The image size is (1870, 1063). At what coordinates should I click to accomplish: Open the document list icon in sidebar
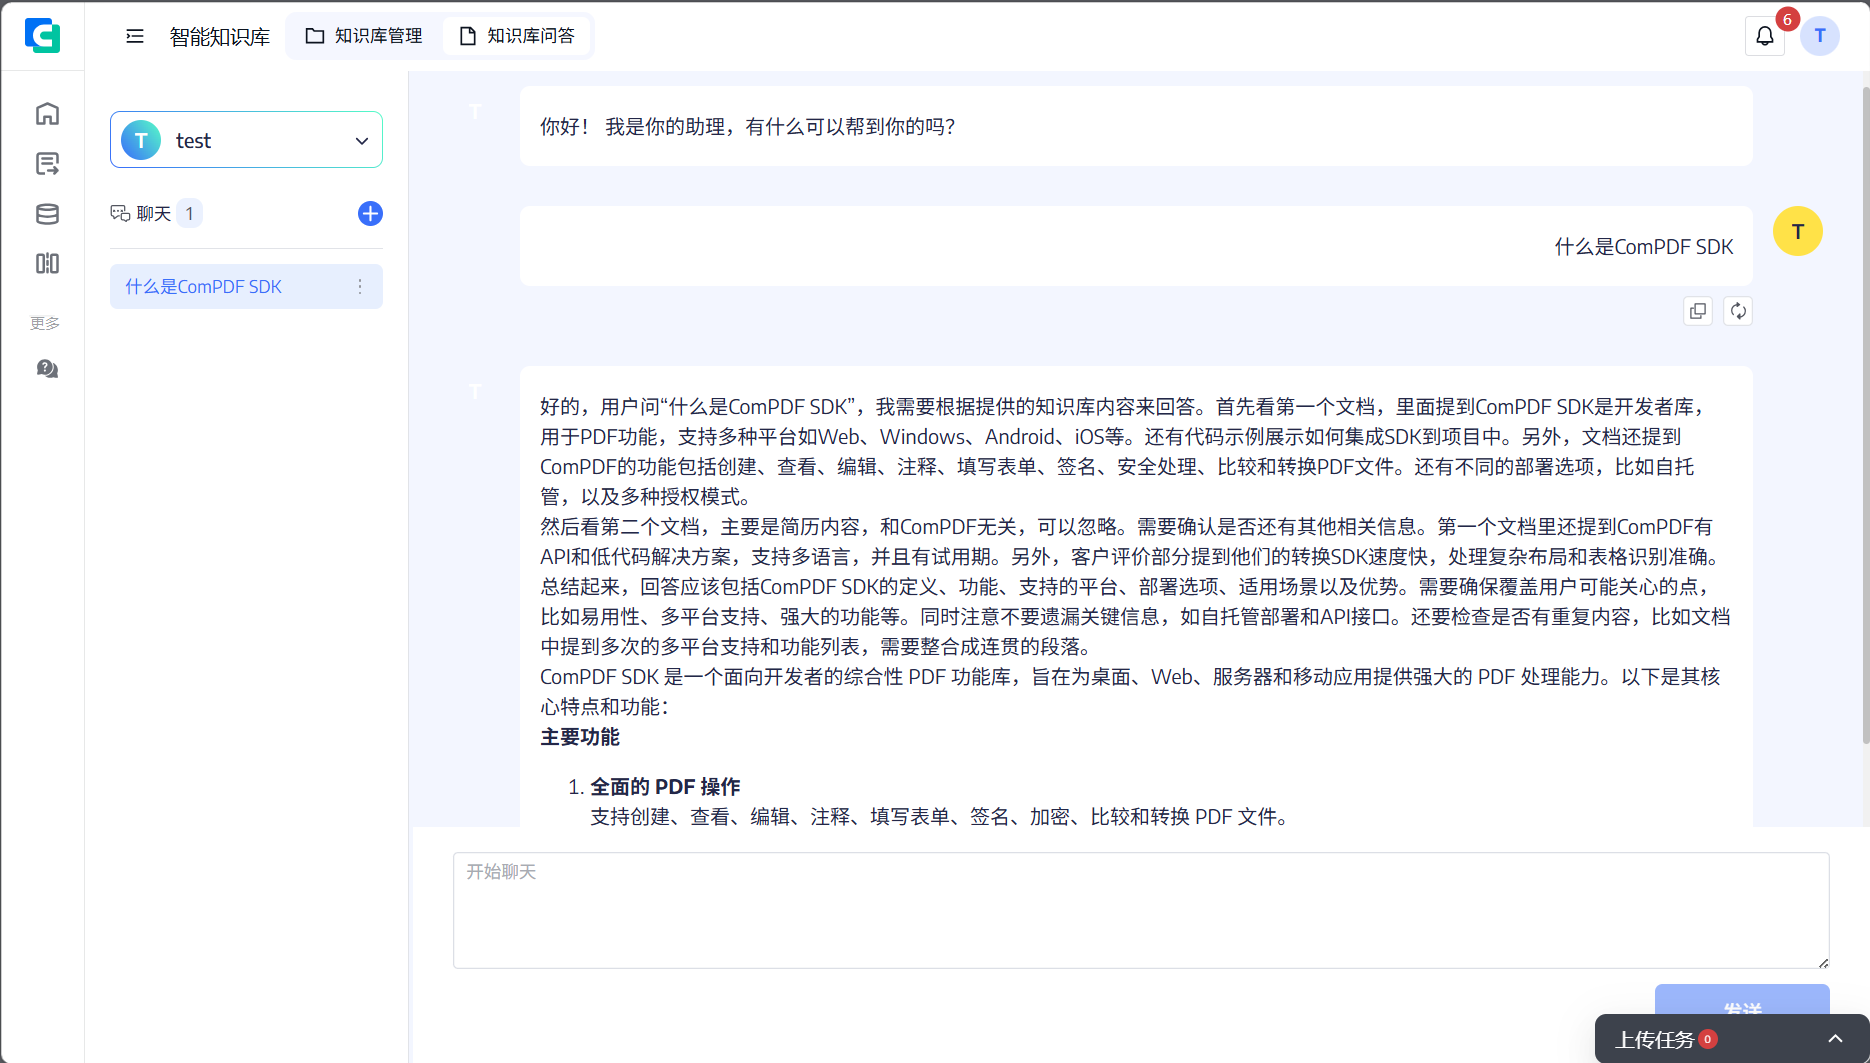click(47, 163)
